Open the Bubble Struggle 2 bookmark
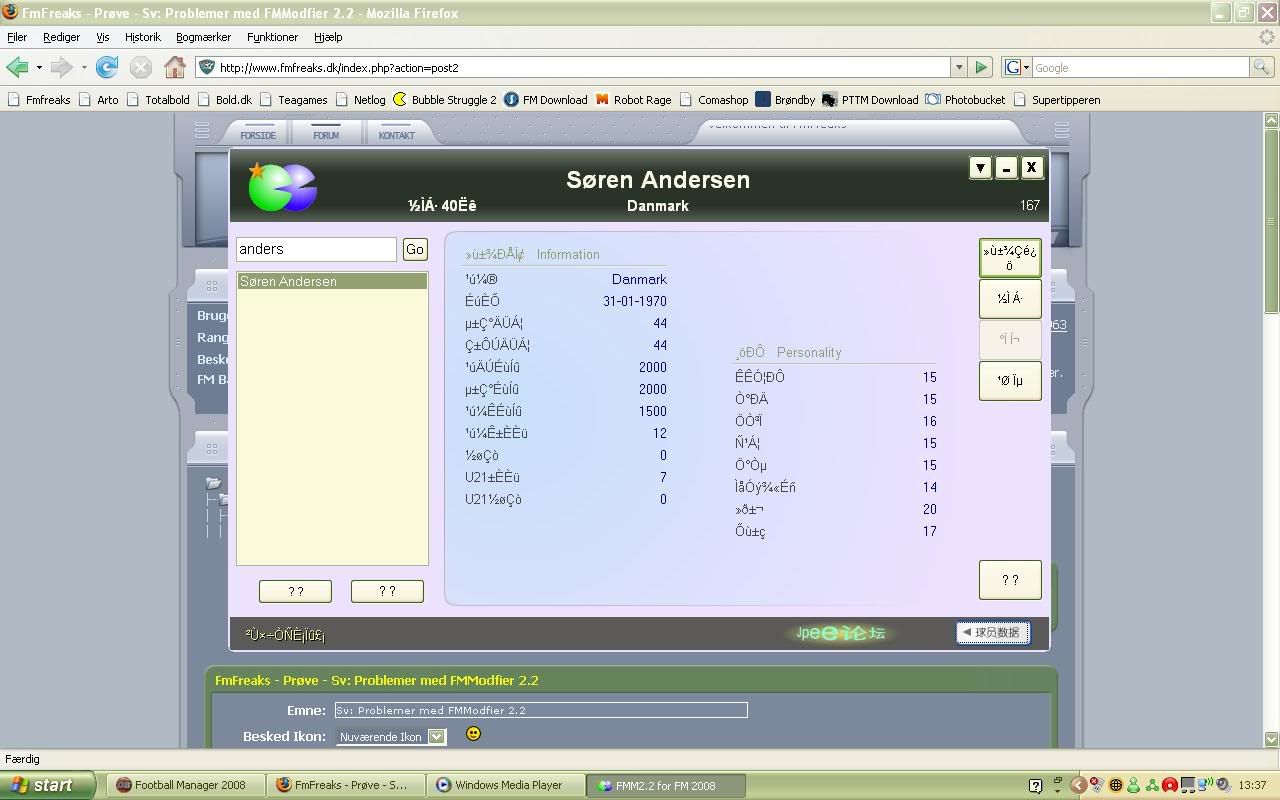This screenshot has width=1280, height=800. (x=445, y=100)
